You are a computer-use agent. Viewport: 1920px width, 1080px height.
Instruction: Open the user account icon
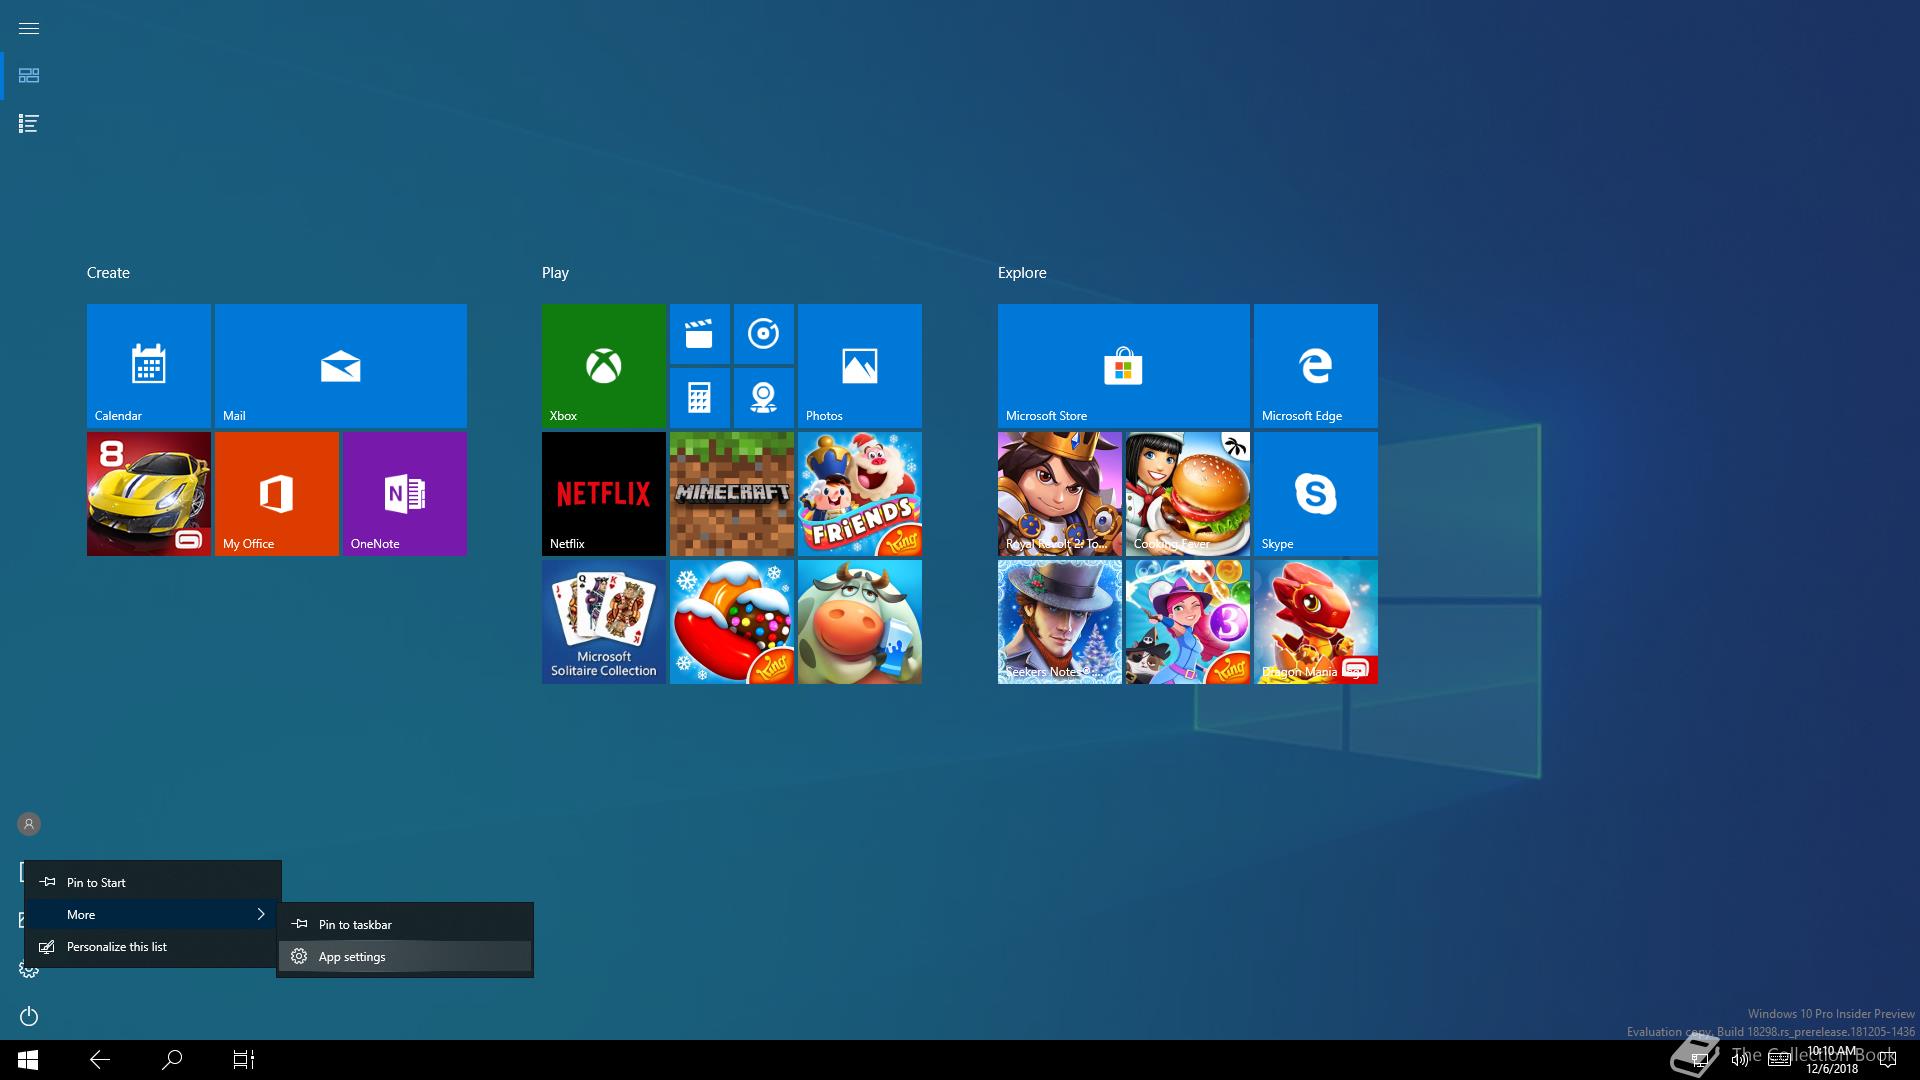29,824
